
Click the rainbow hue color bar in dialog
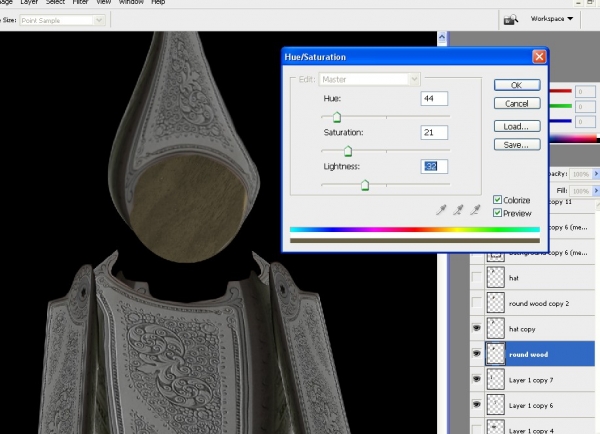[x=415, y=230]
